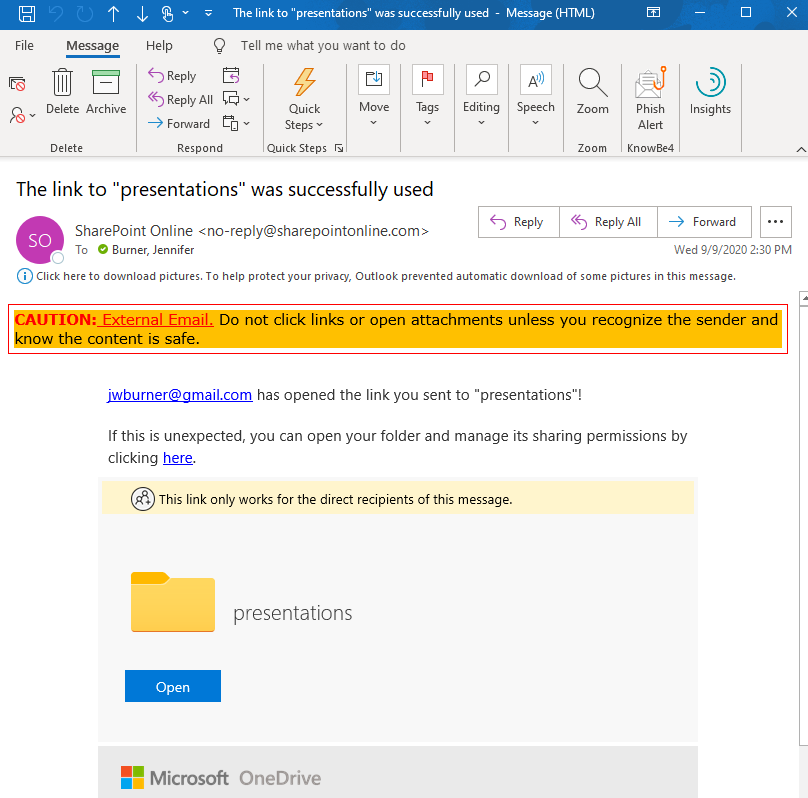The image size is (808, 798).
Task: Click the Save icon in title bar
Action: (27, 13)
